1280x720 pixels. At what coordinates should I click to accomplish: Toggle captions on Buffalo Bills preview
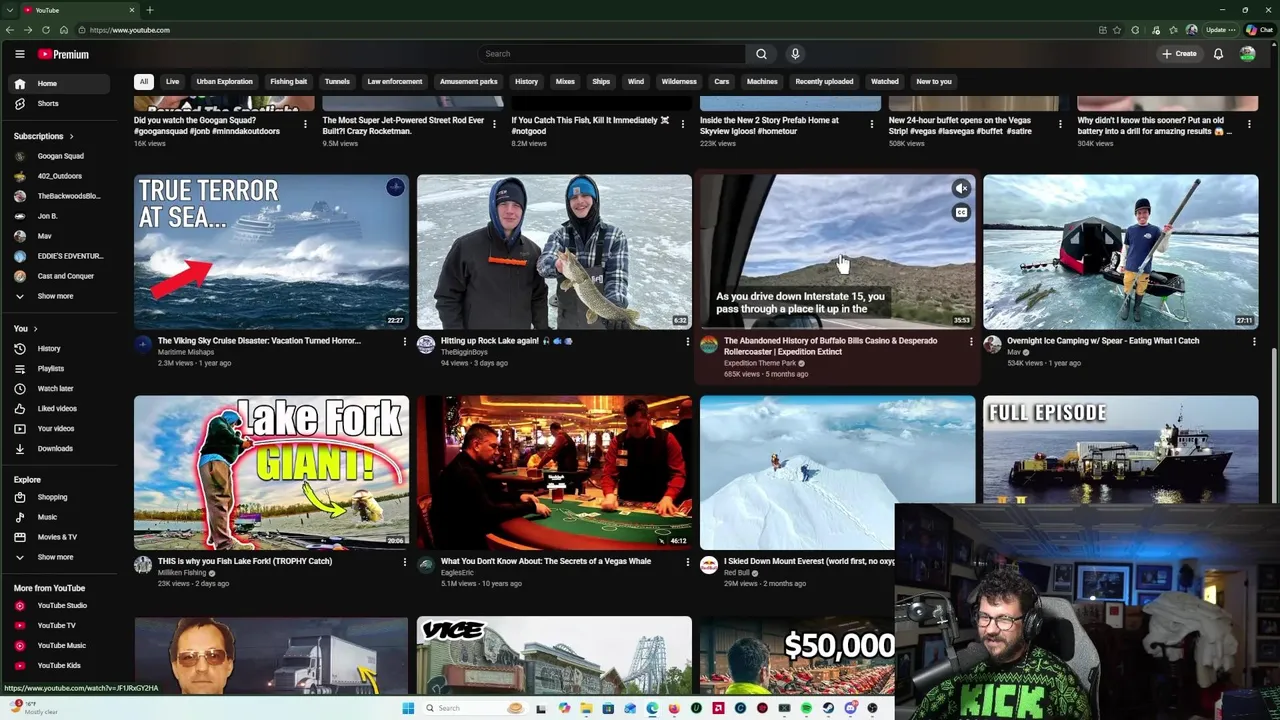coord(961,212)
